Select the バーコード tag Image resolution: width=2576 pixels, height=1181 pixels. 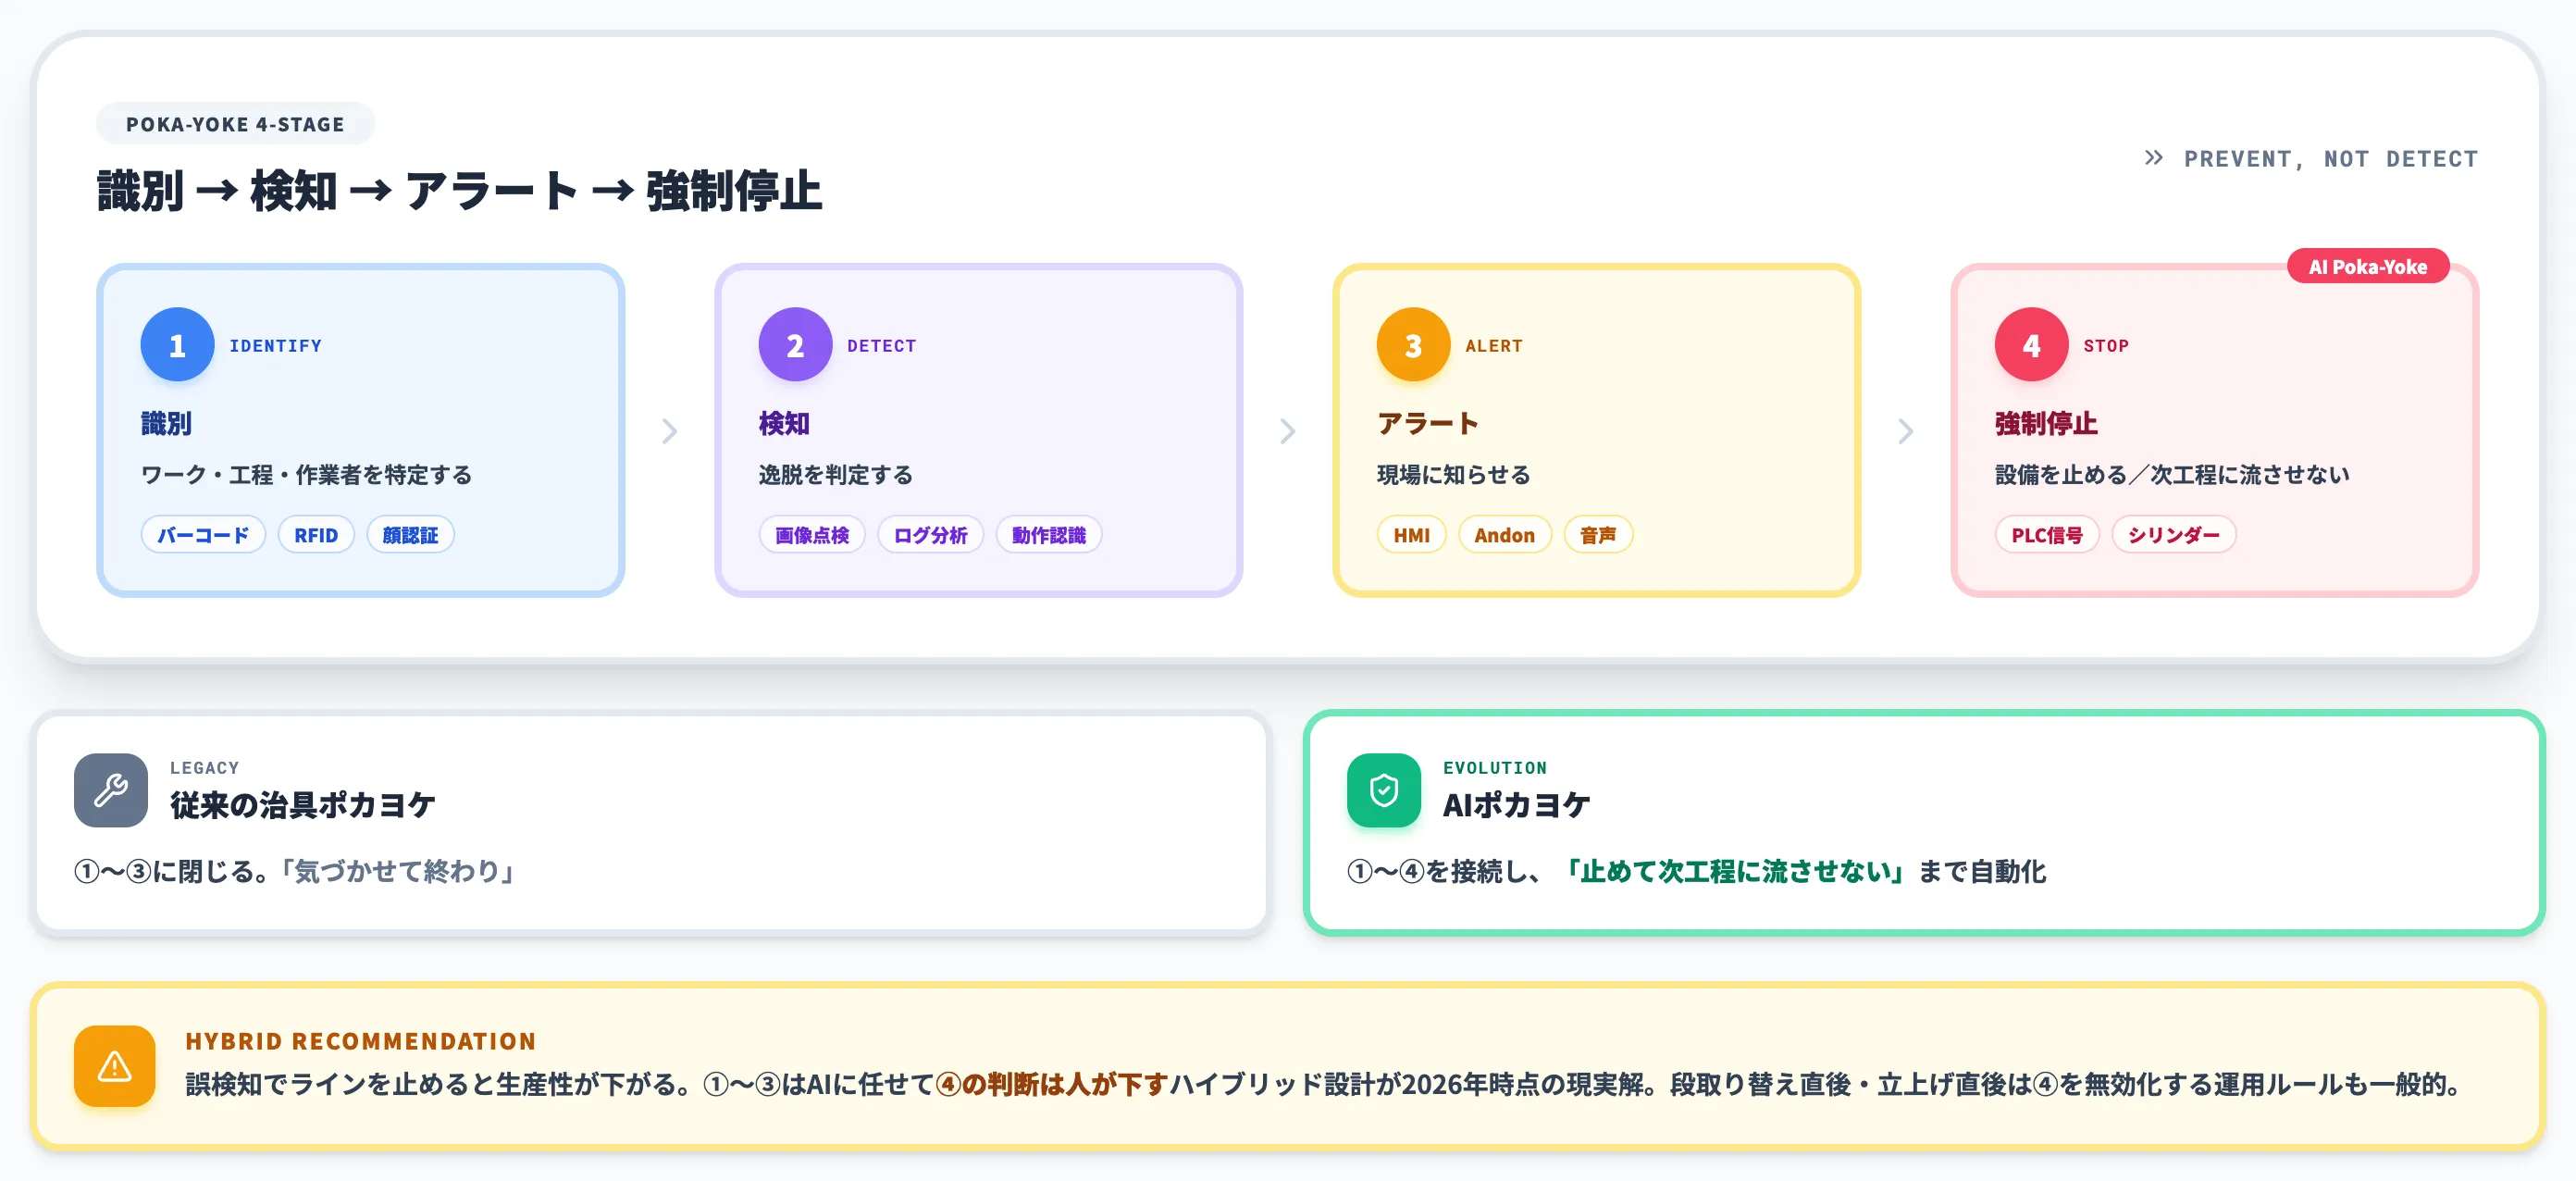[203, 535]
